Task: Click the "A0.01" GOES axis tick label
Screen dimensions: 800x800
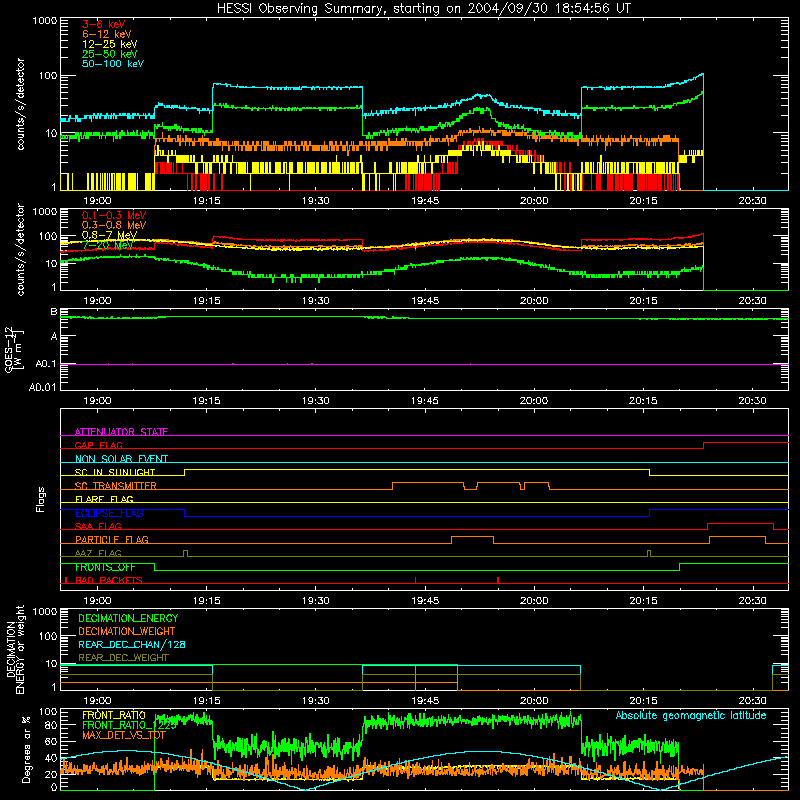Action: click(43, 387)
